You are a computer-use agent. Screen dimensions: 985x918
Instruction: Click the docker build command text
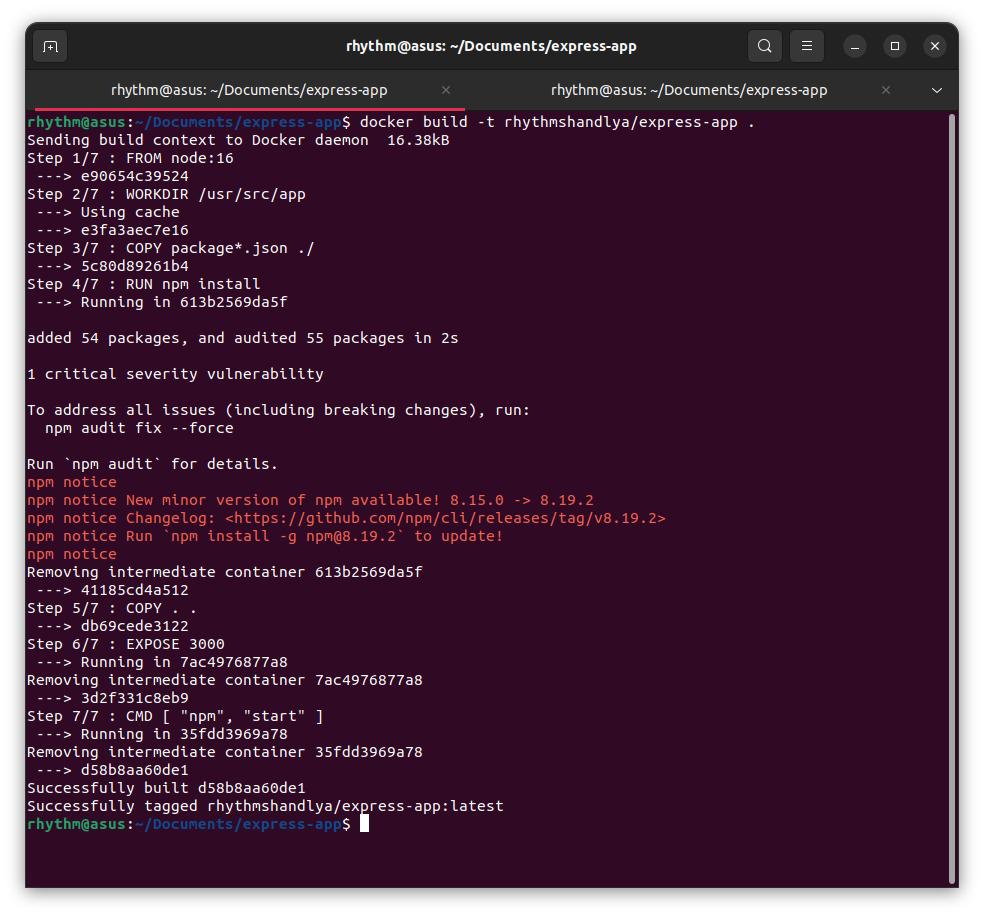(x=556, y=122)
